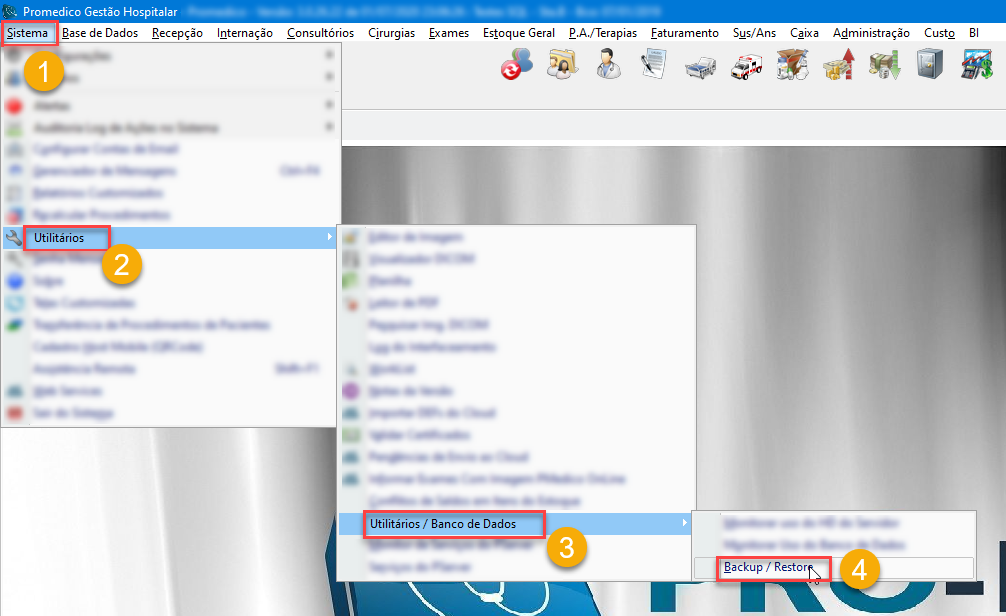Click the money with green down arrow icon
1006x616 pixels.
click(x=884, y=67)
